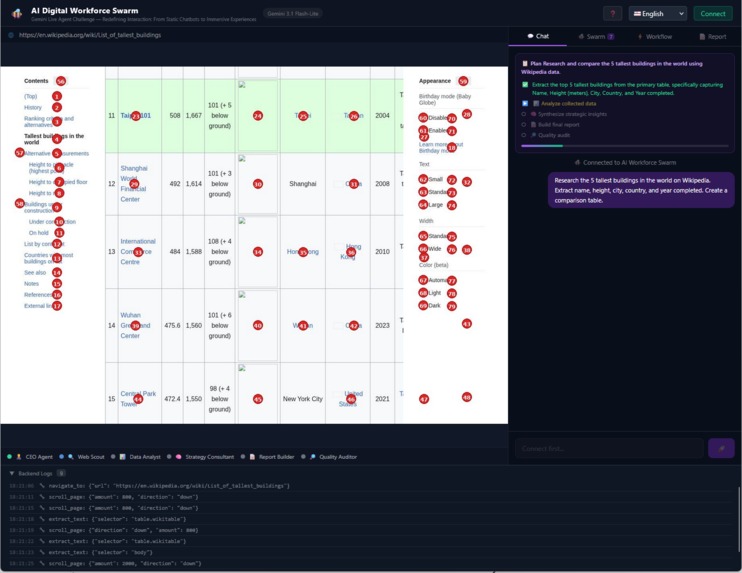The image size is (742, 573).
Task: Switch to the Workflow tab
Action: click(x=654, y=36)
